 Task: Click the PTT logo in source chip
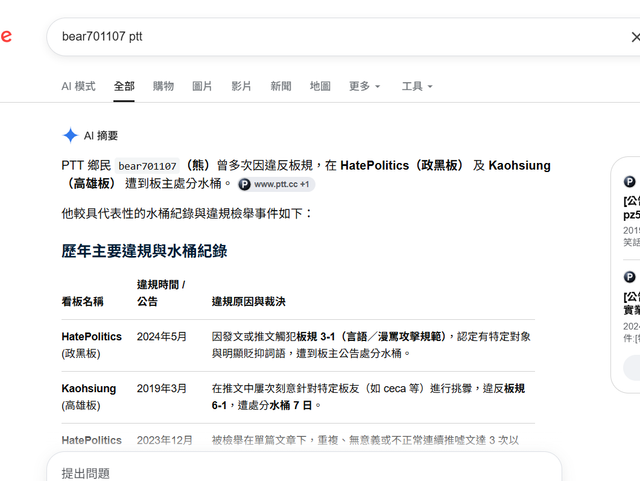(244, 185)
